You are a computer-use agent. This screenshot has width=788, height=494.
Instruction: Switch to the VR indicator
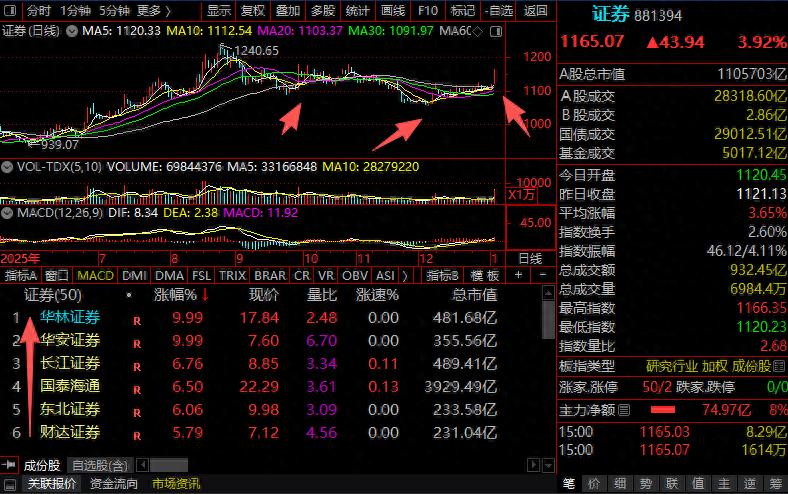pos(326,275)
